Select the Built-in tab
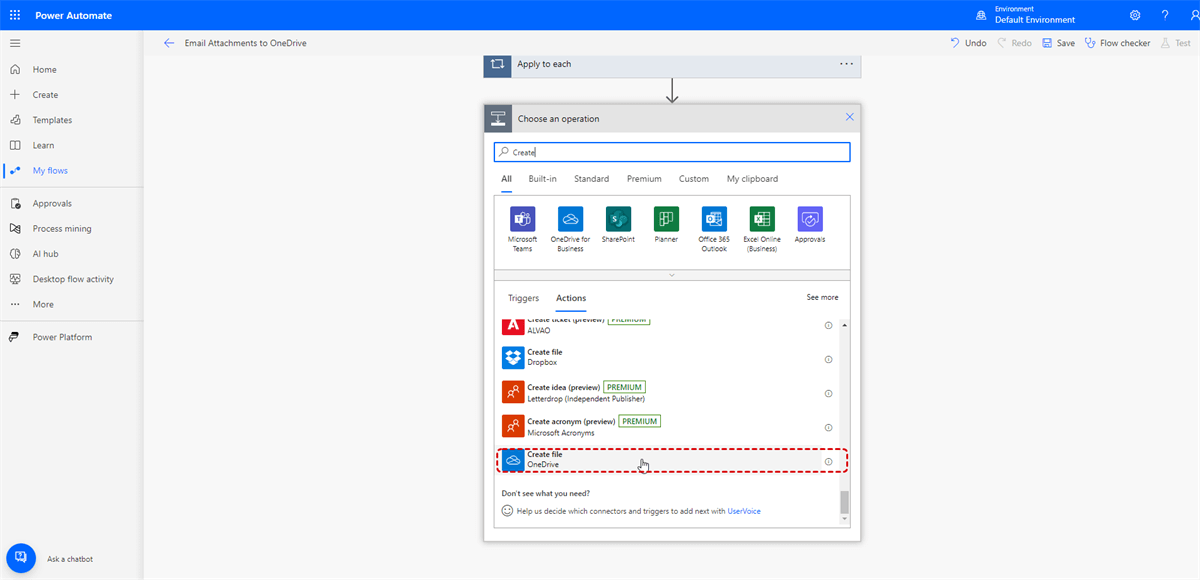This screenshot has width=1200, height=580. (x=543, y=179)
